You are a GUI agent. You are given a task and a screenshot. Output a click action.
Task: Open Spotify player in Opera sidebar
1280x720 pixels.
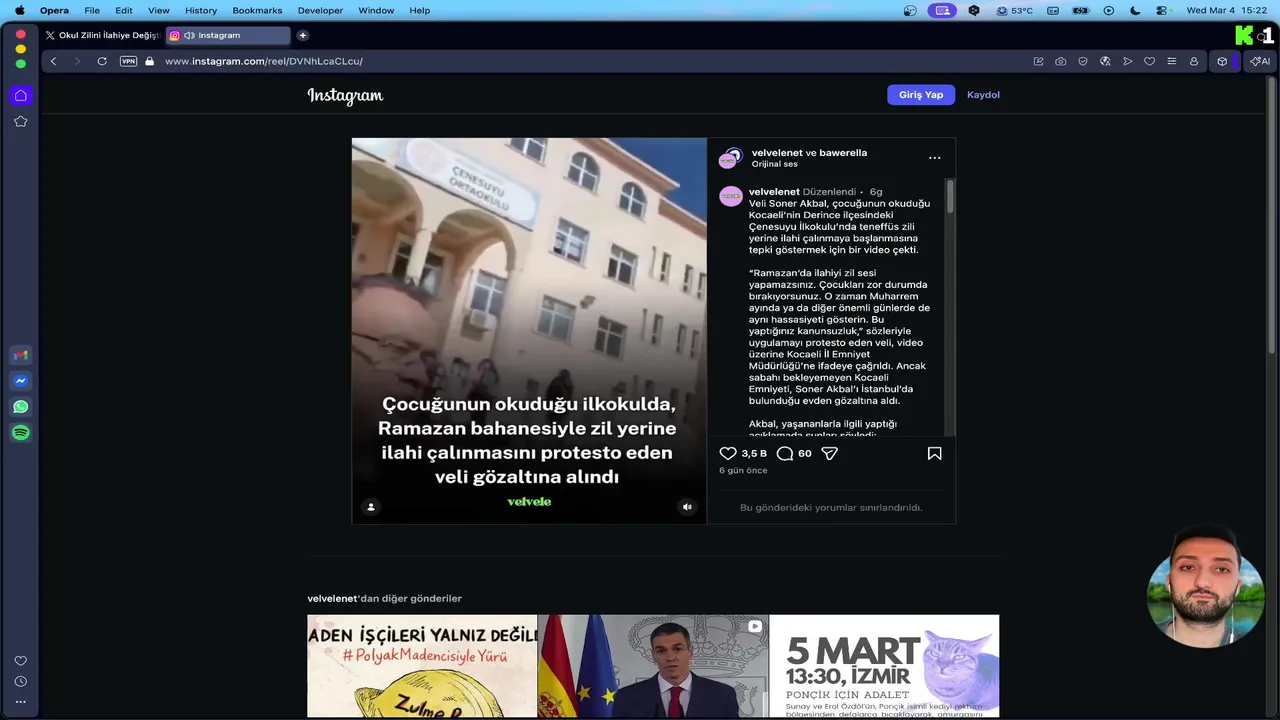tap(20, 433)
